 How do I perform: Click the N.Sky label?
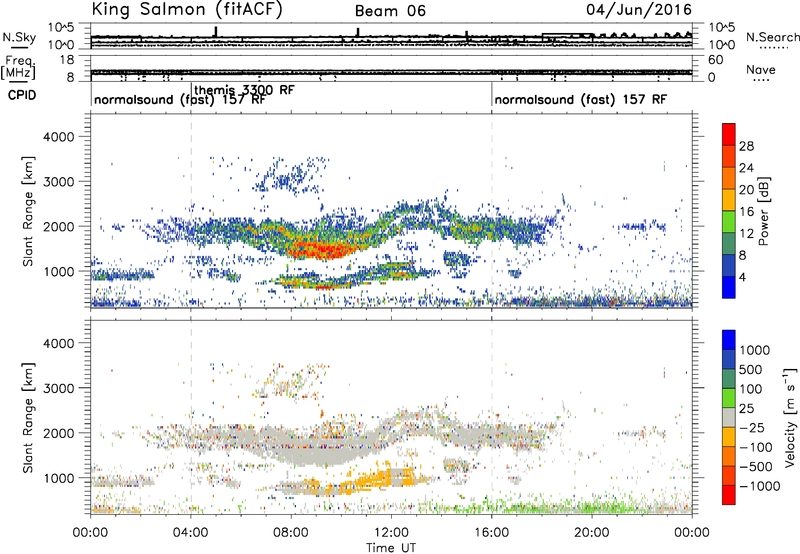(19, 37)
